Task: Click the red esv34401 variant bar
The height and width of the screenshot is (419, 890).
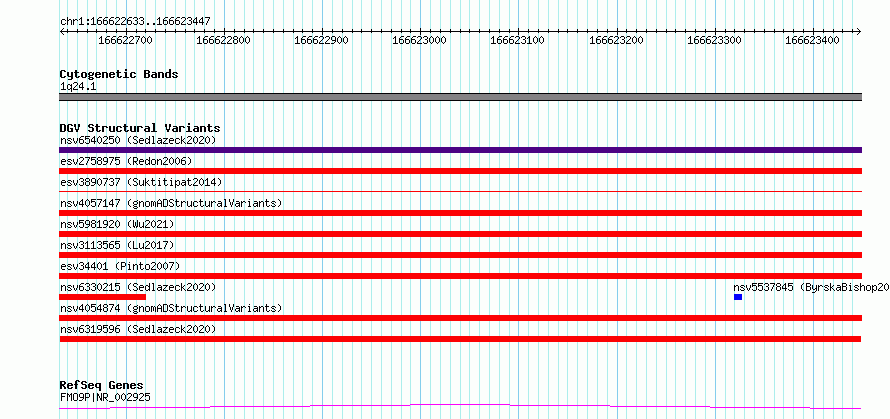Action: click(460, 276)
